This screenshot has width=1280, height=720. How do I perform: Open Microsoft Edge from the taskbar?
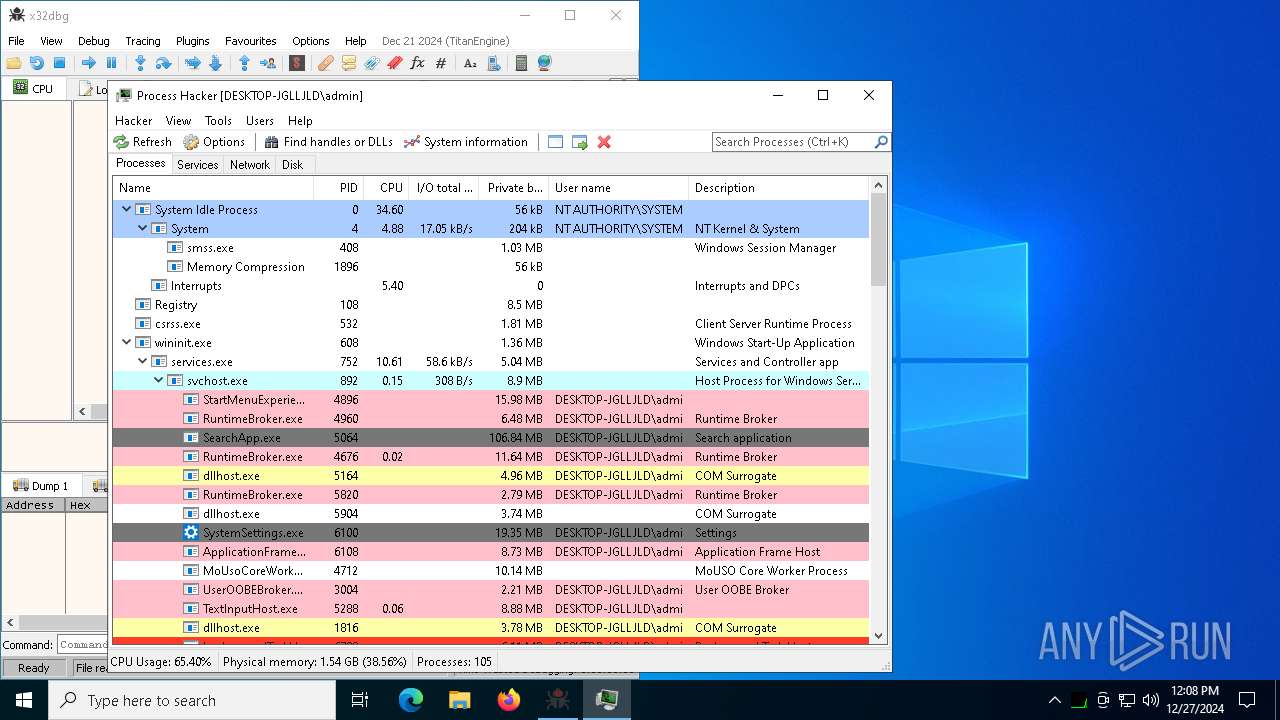click(411, 700)
